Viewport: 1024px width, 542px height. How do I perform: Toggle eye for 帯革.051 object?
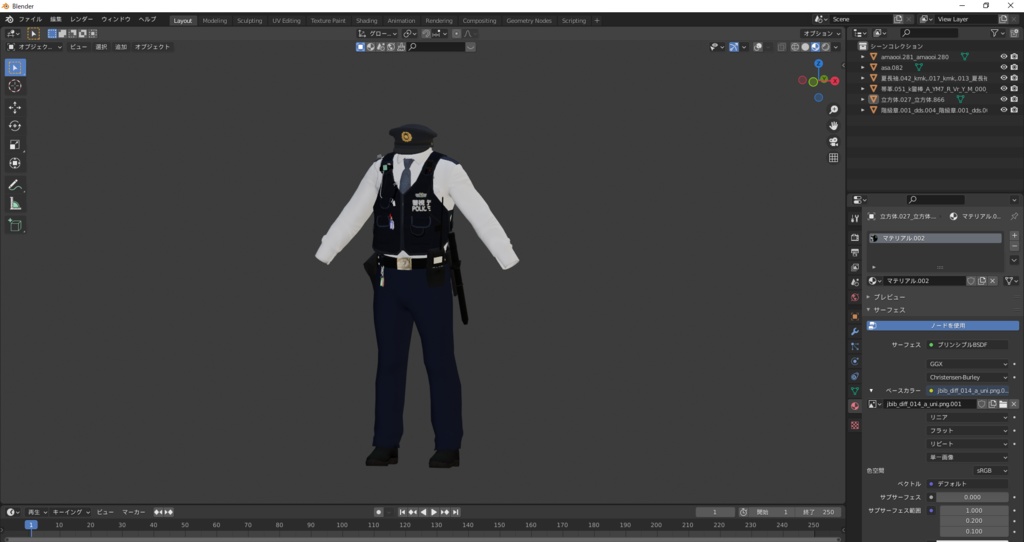1004,89
